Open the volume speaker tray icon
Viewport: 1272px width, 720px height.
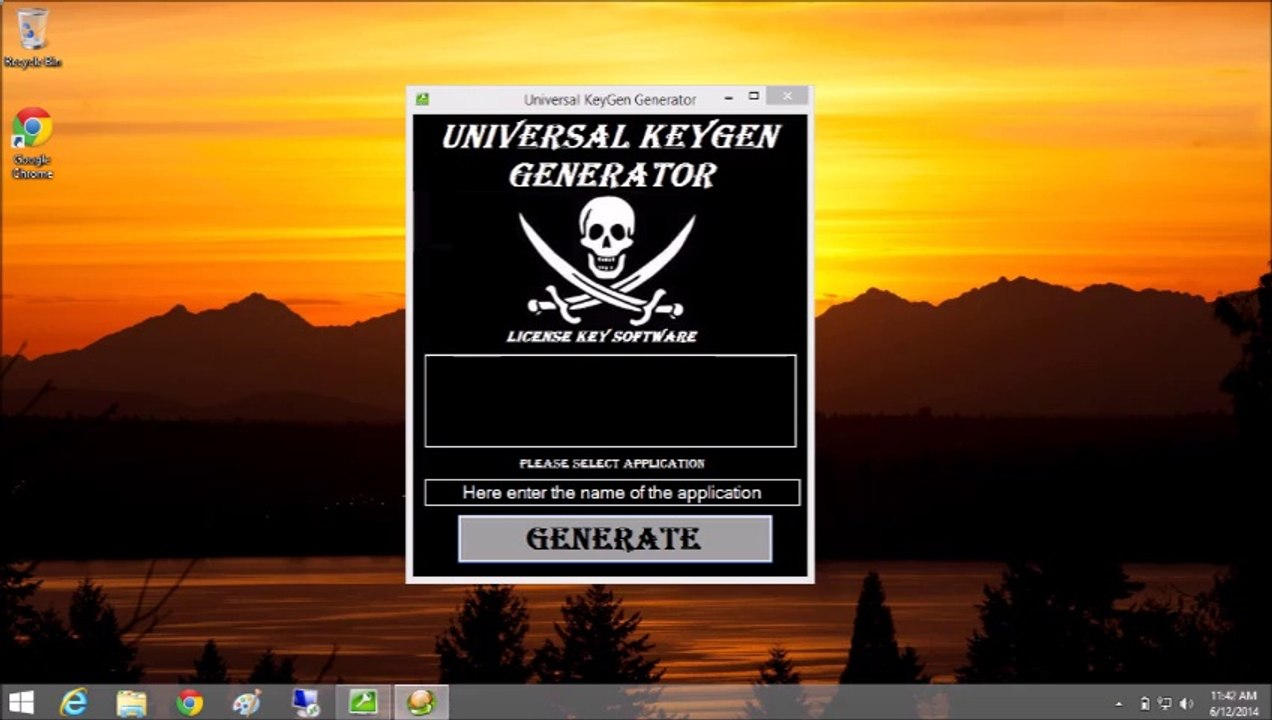coord(1187,704)
